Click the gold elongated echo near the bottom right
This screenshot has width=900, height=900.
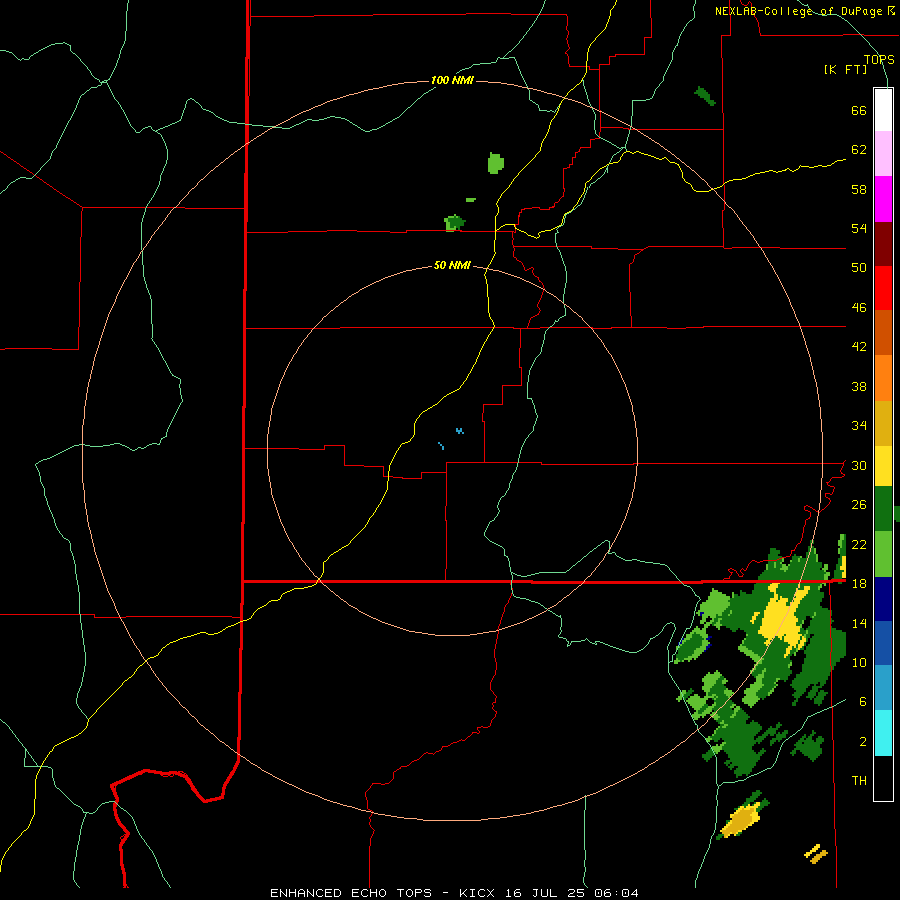(x=742, y=821)
